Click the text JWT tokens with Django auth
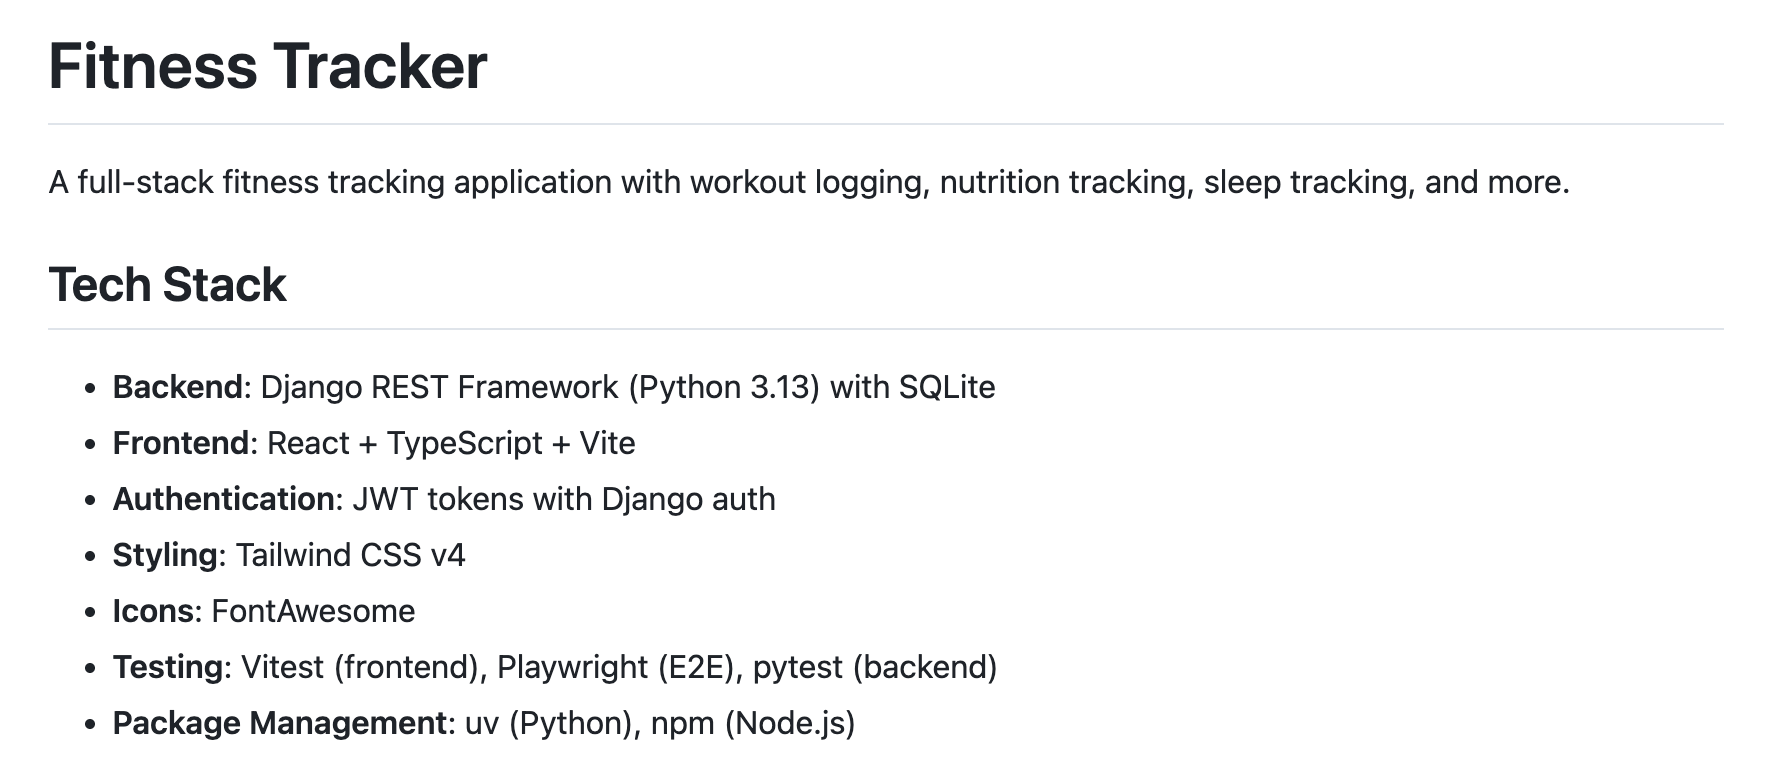This screenshot has width=1786, height=778. click(564, 499)
